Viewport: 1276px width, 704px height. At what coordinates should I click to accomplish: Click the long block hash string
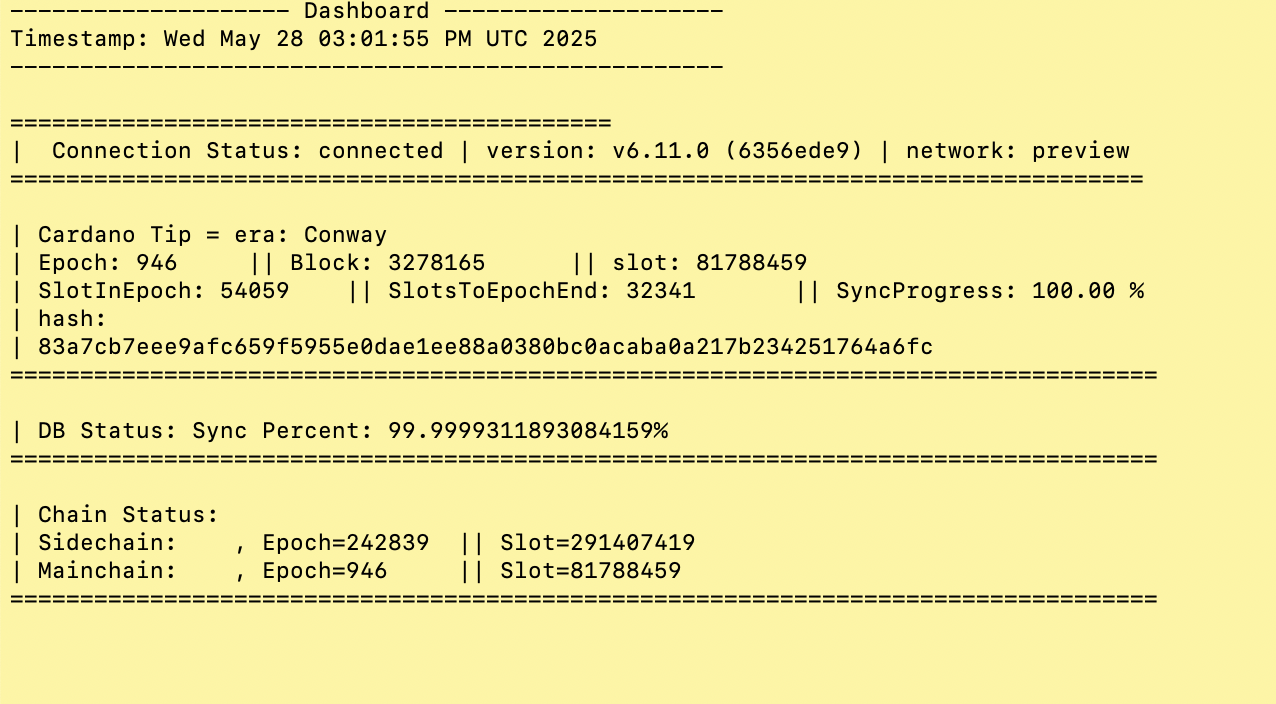click(485, 347)
